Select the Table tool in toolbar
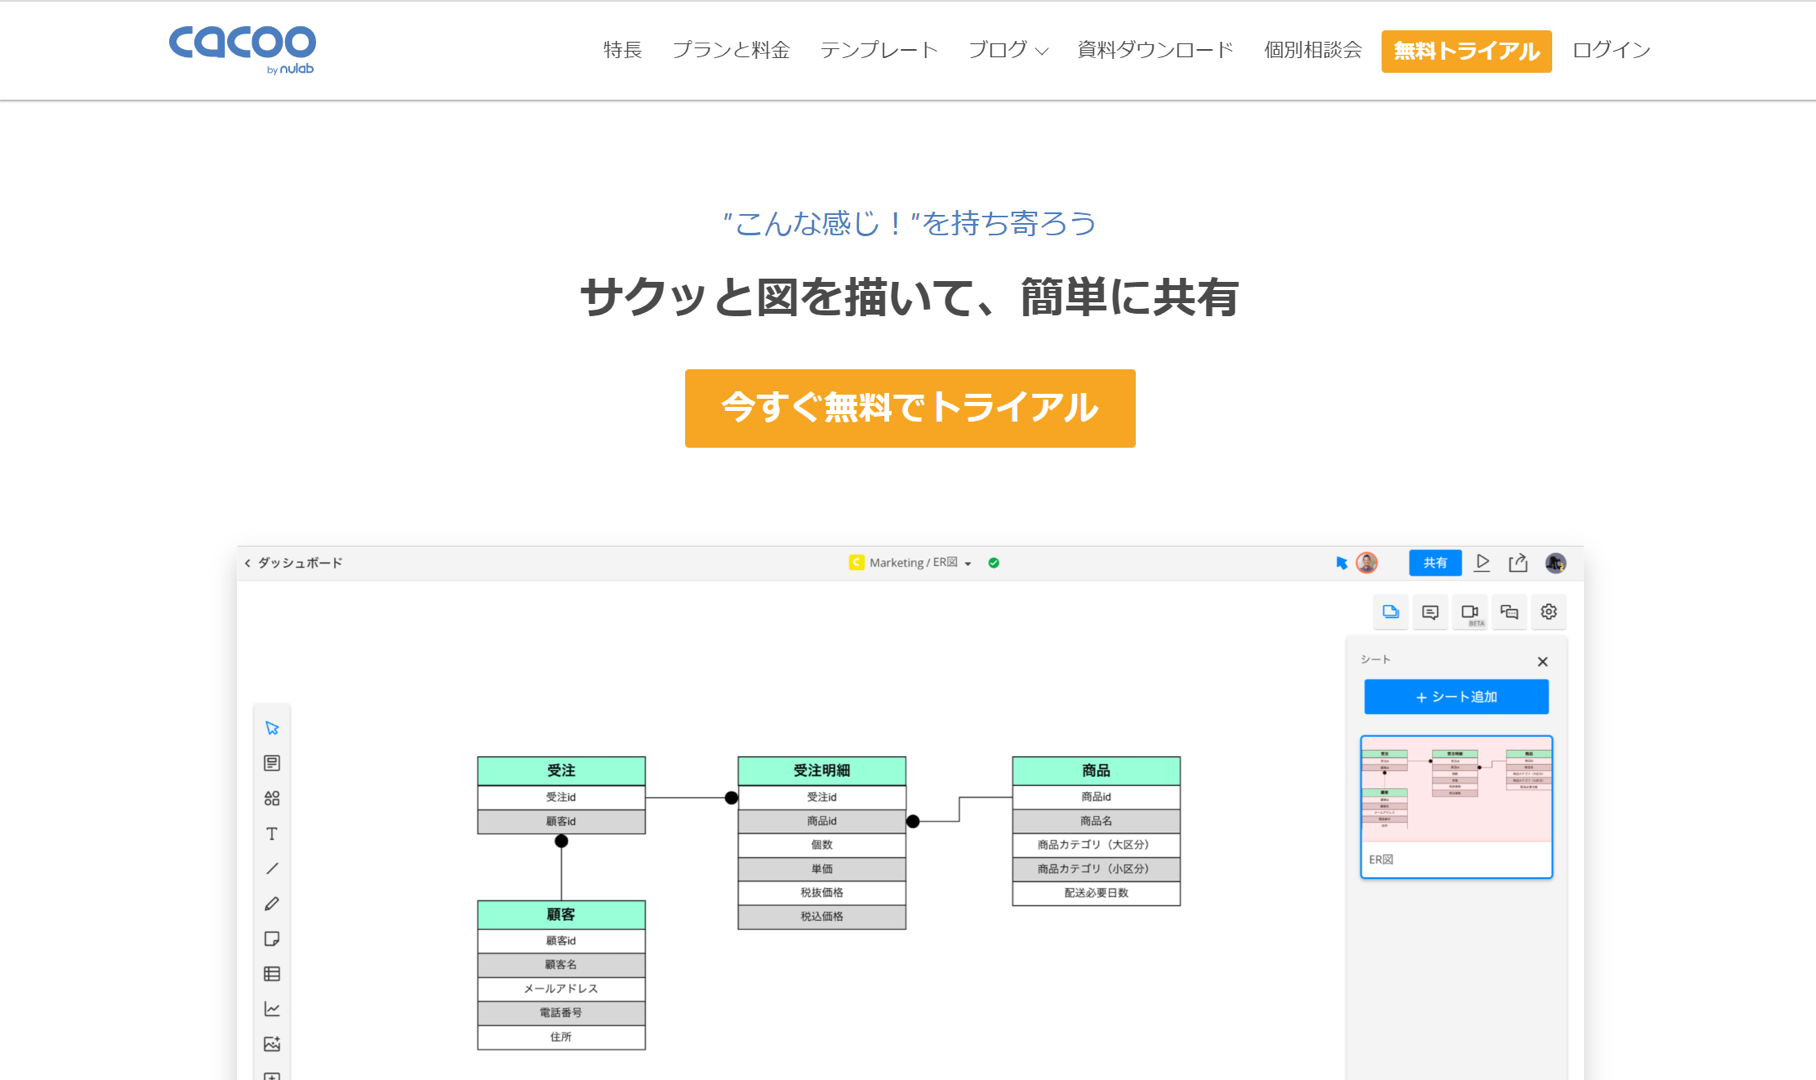Screen dimensions: 1816x1080 click(272, 974)
